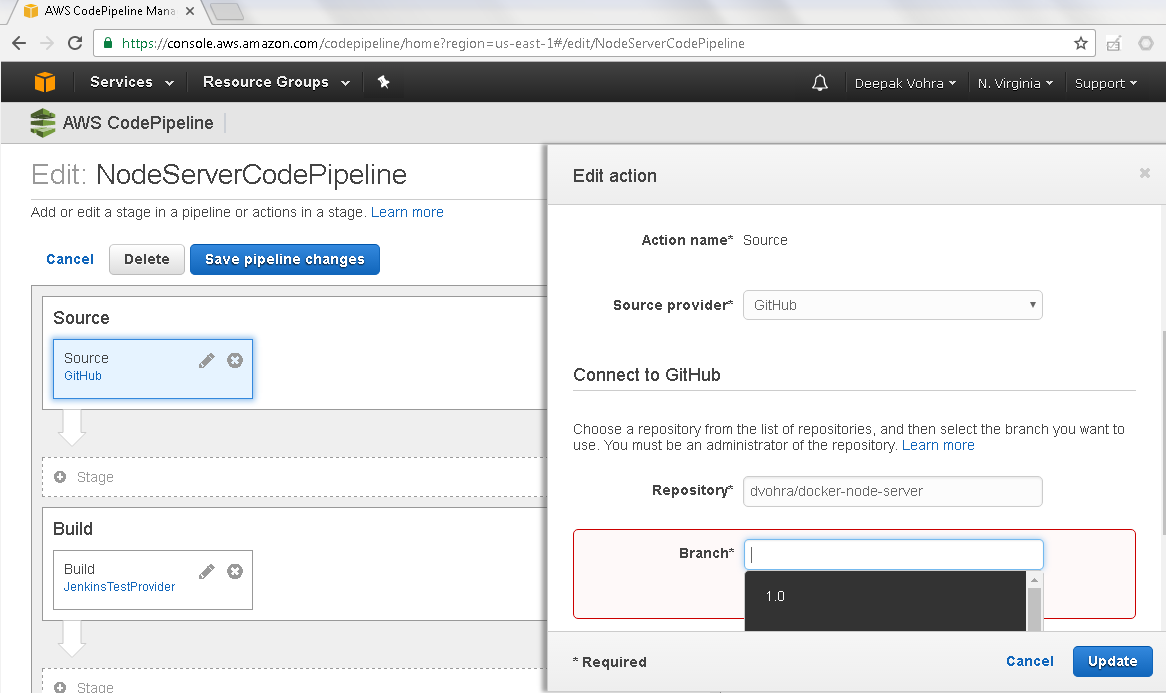1166x693 pixels.
Task: Close the AWS CodePipeline browser tab
Action: coord(190,11)
